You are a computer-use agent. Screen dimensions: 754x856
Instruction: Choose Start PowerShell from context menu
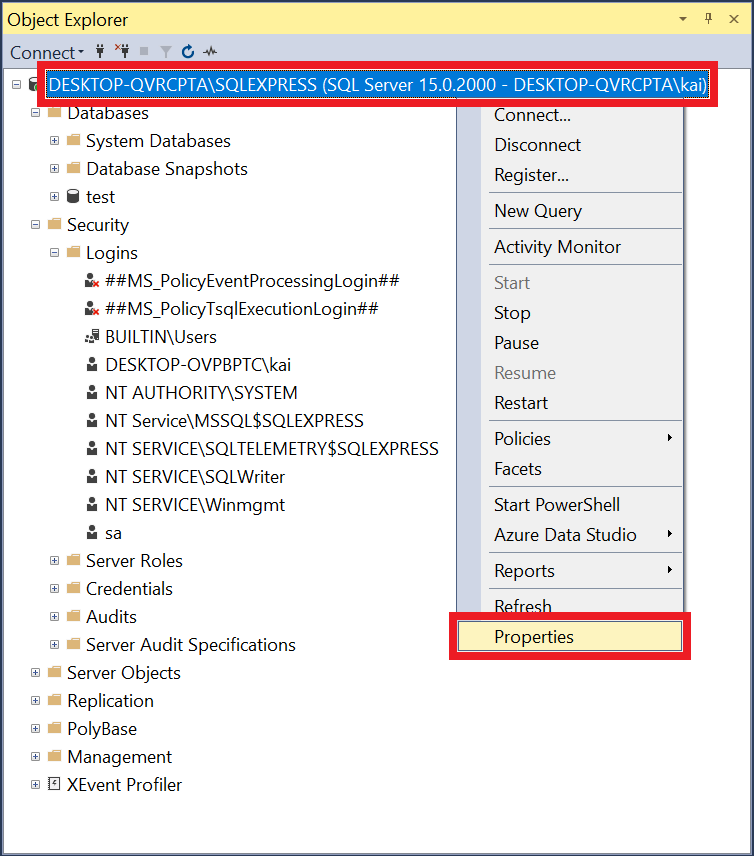pos(569,504)
